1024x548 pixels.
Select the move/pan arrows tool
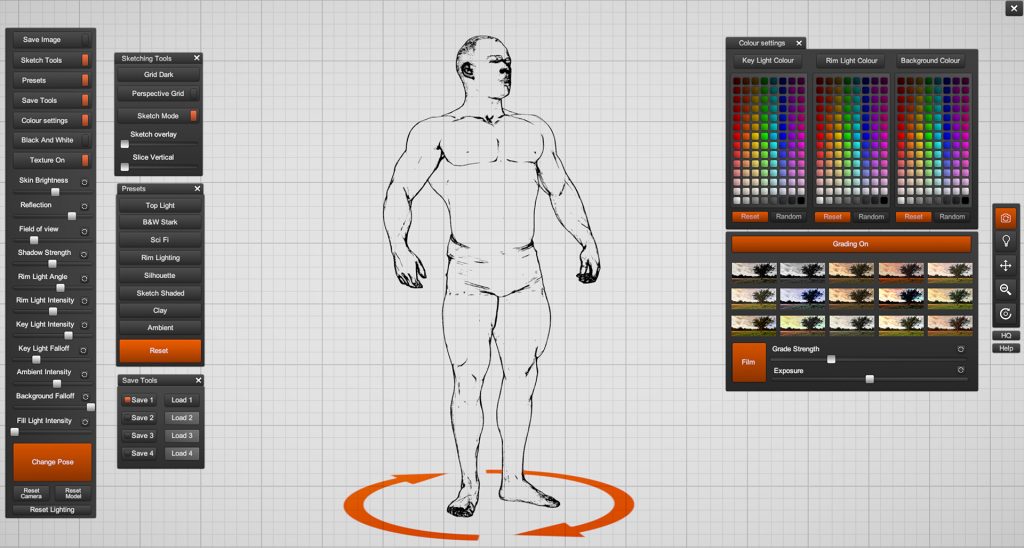click(x=1006, y=265)
